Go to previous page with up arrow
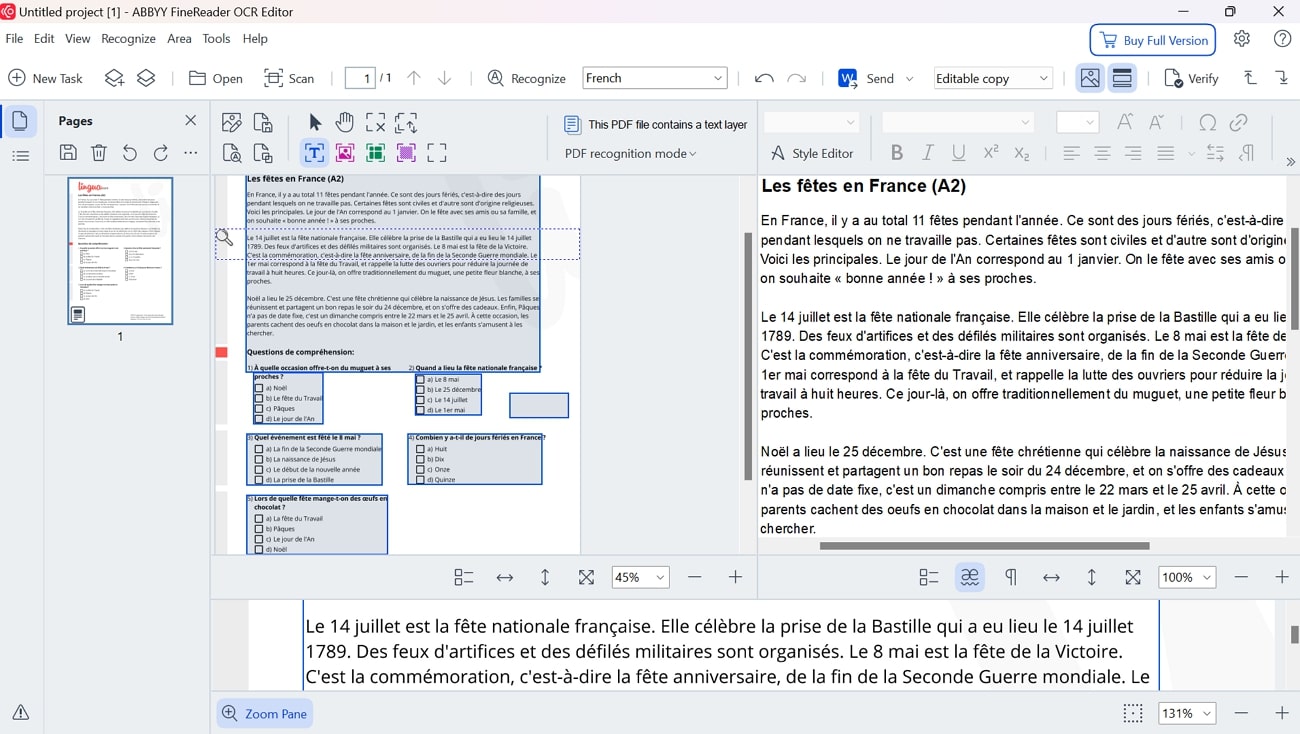This screenshot has height=734, width=1300. pos(414,78)
